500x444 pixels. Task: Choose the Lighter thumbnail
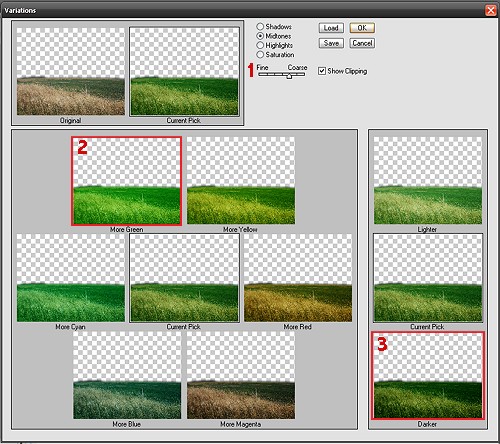(428, 181)
